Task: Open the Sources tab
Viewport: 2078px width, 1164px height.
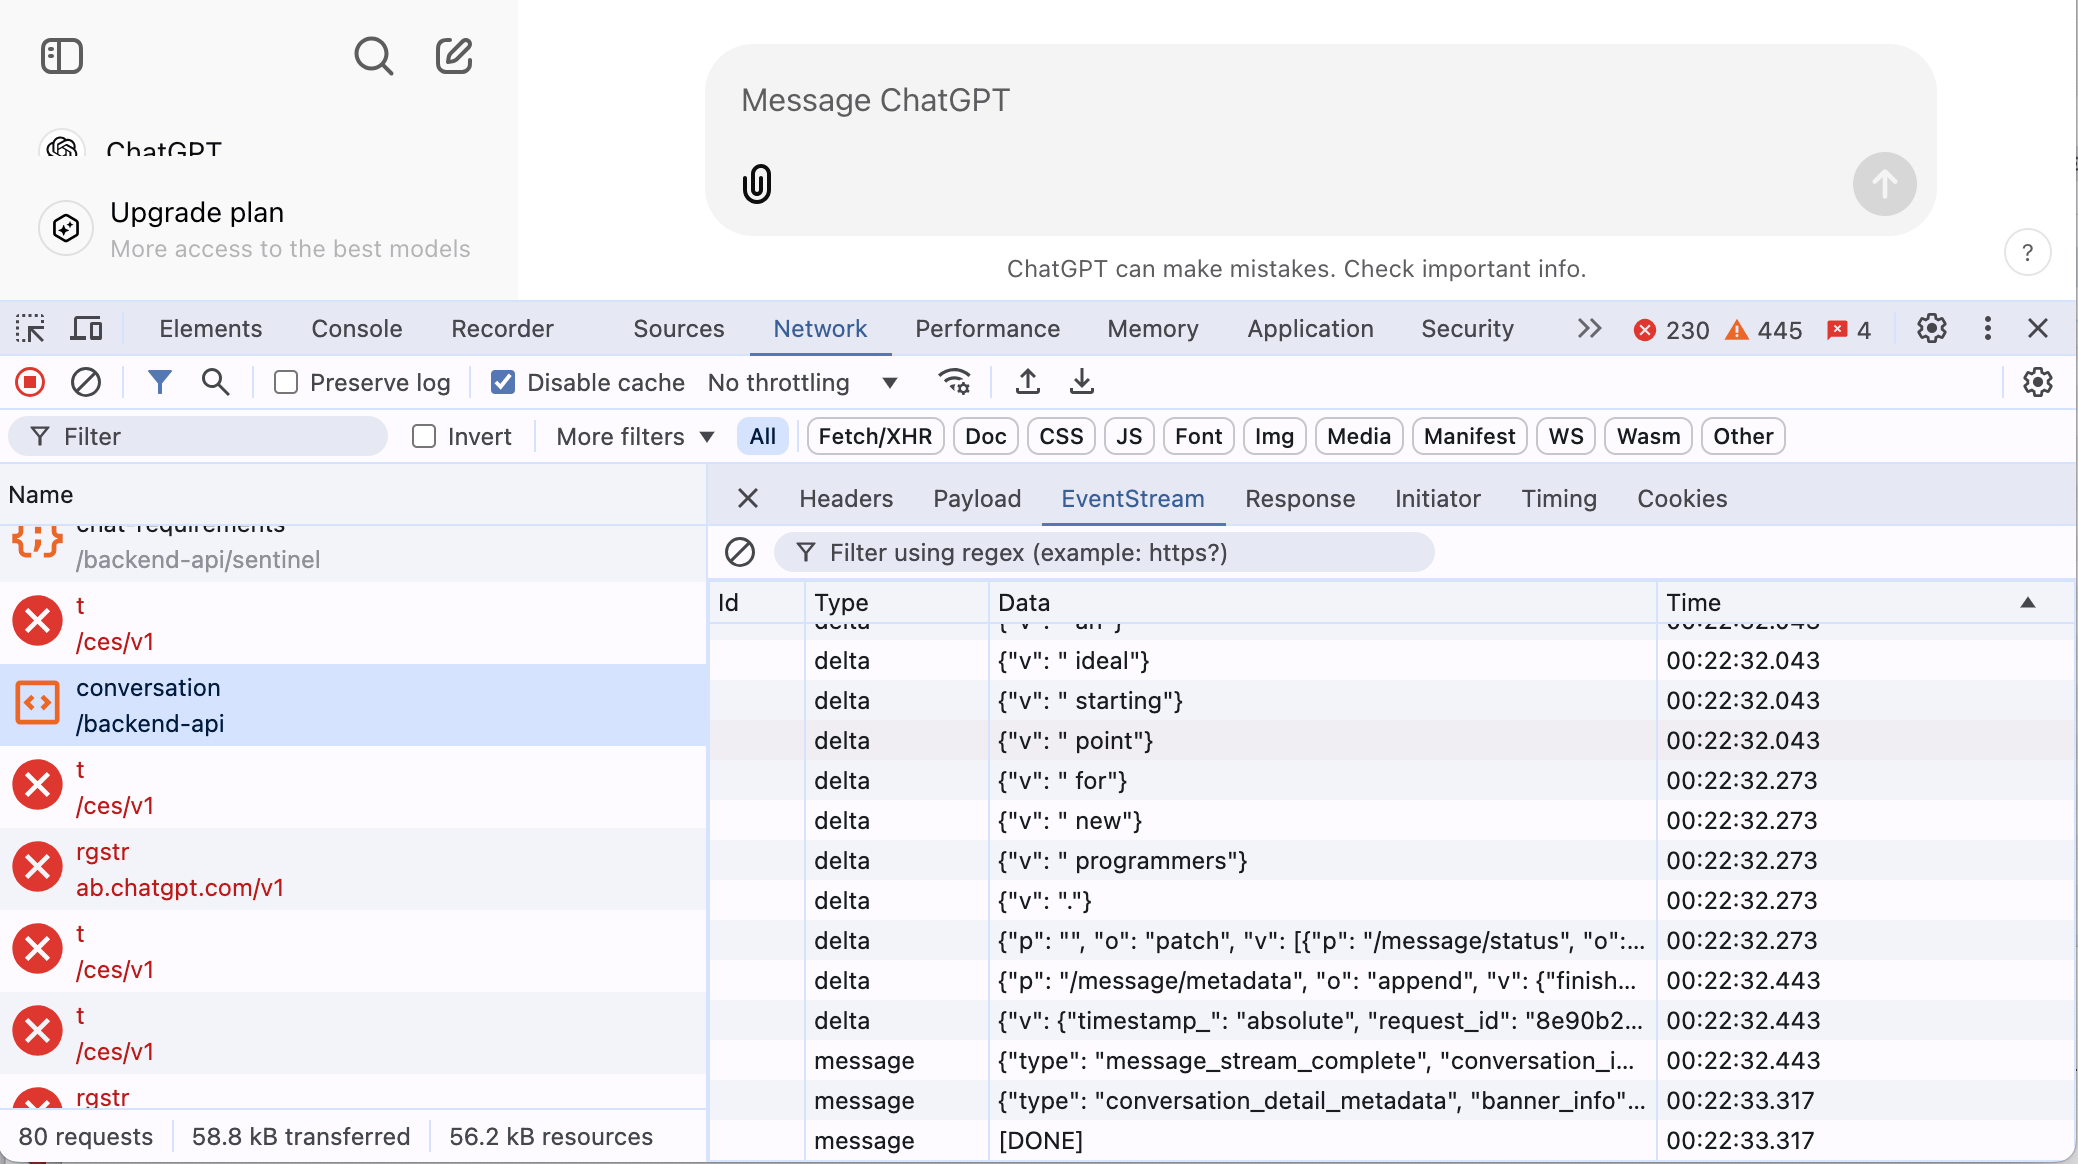Action: (x=678, y=329)
